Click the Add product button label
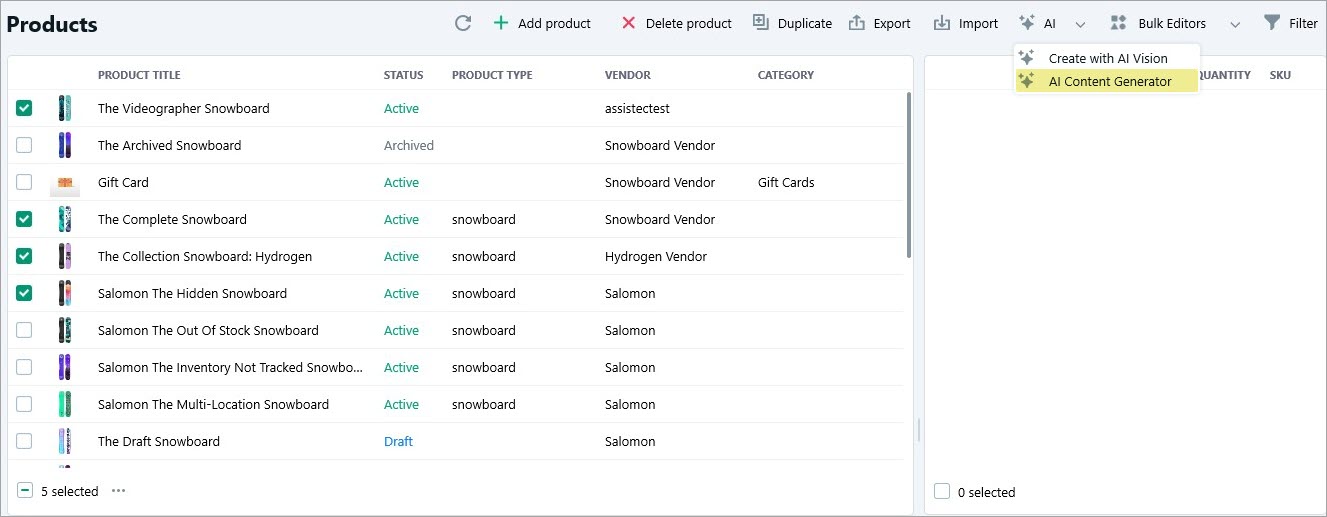Viewport: 1327px width, 517px height. 554,23
